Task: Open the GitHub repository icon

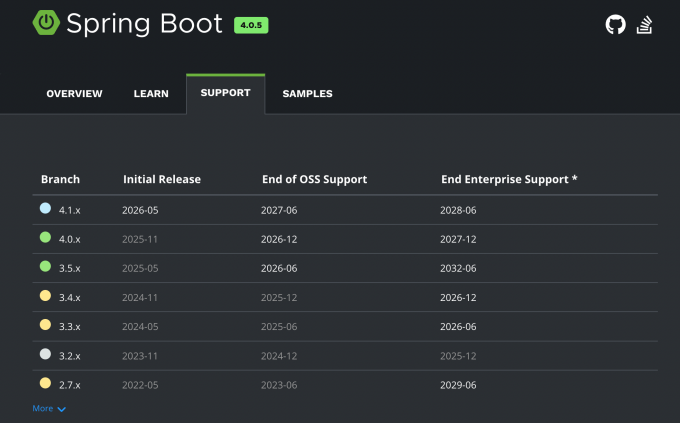Action: (x=615, y=24)
